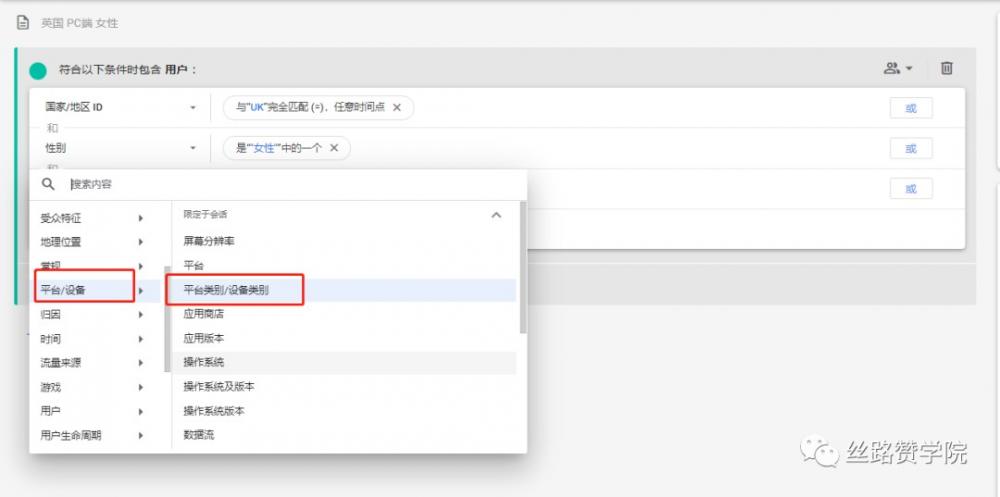Image resolution: width=1000 pixels, height=497 pixels.
Task: Choose the 操作系统及版本 dimension
Action: click(x=344, y=387)
